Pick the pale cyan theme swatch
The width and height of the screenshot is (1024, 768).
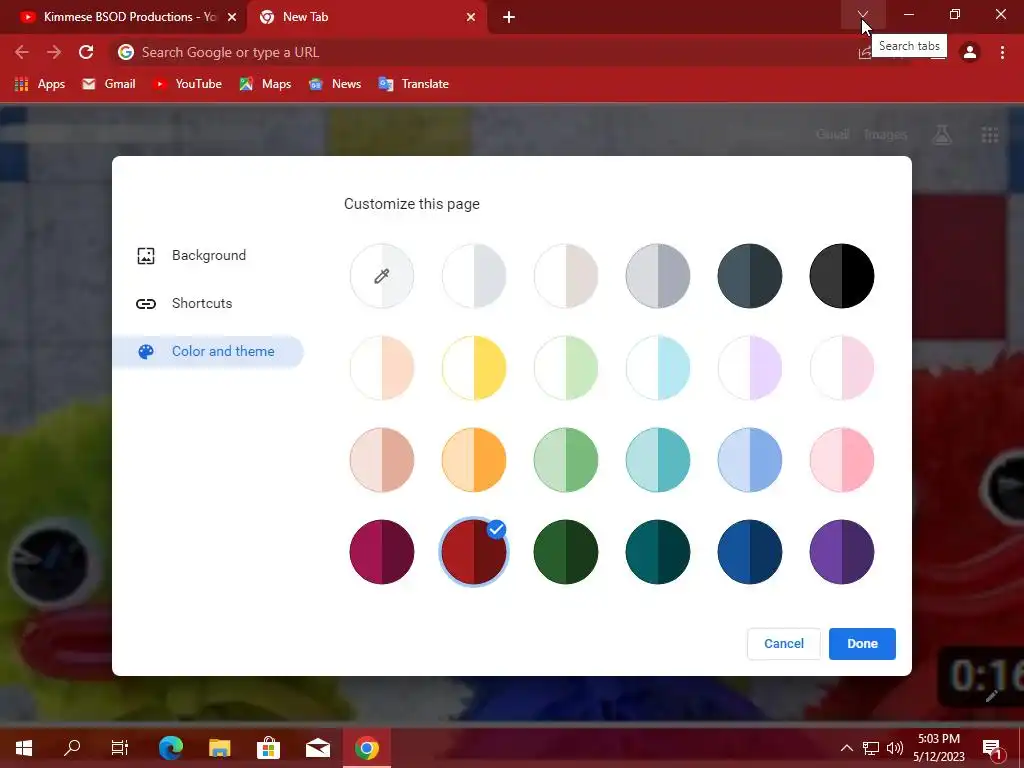[x=658, y=368]
